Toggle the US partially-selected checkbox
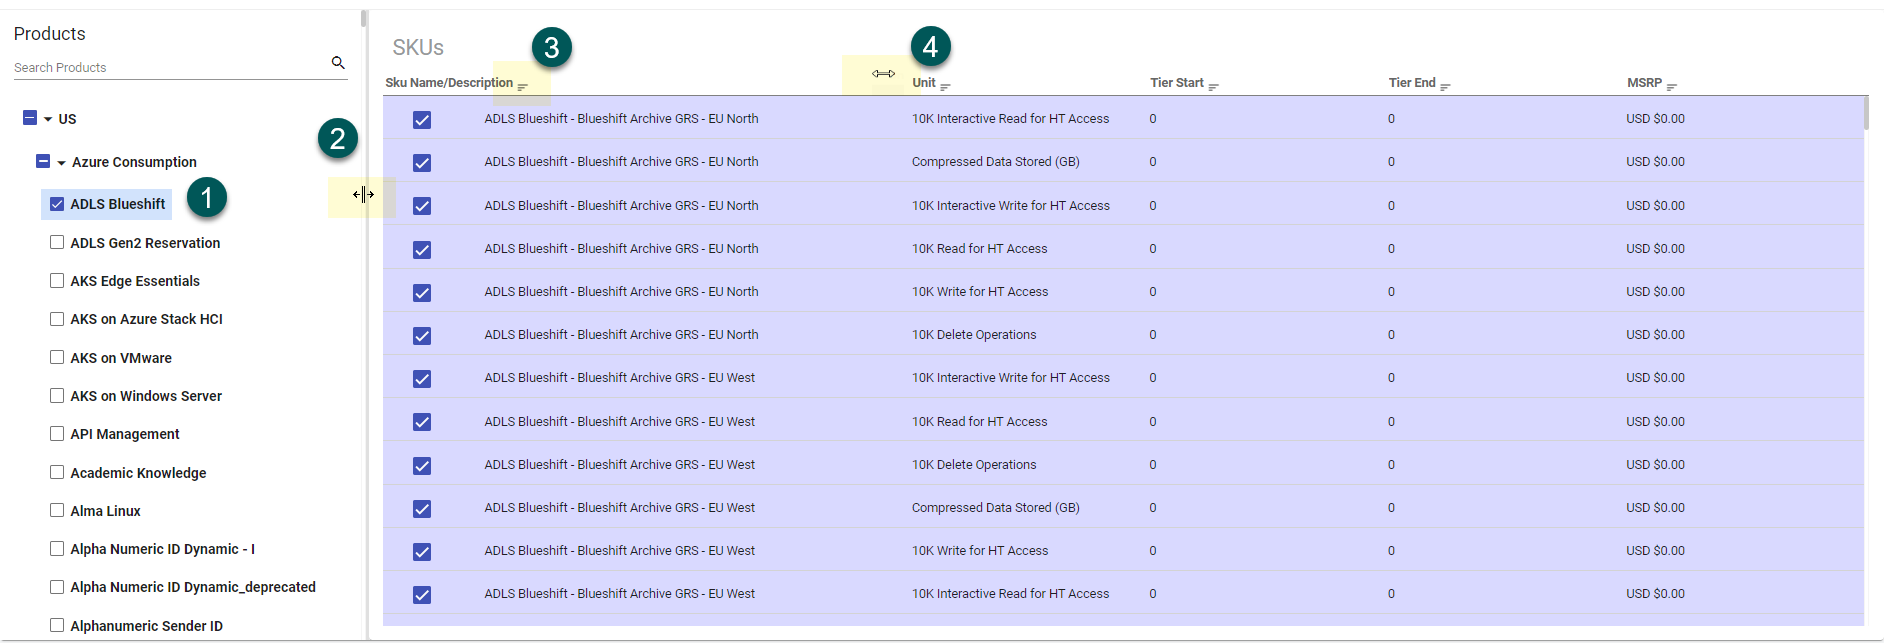 point(30,118)
